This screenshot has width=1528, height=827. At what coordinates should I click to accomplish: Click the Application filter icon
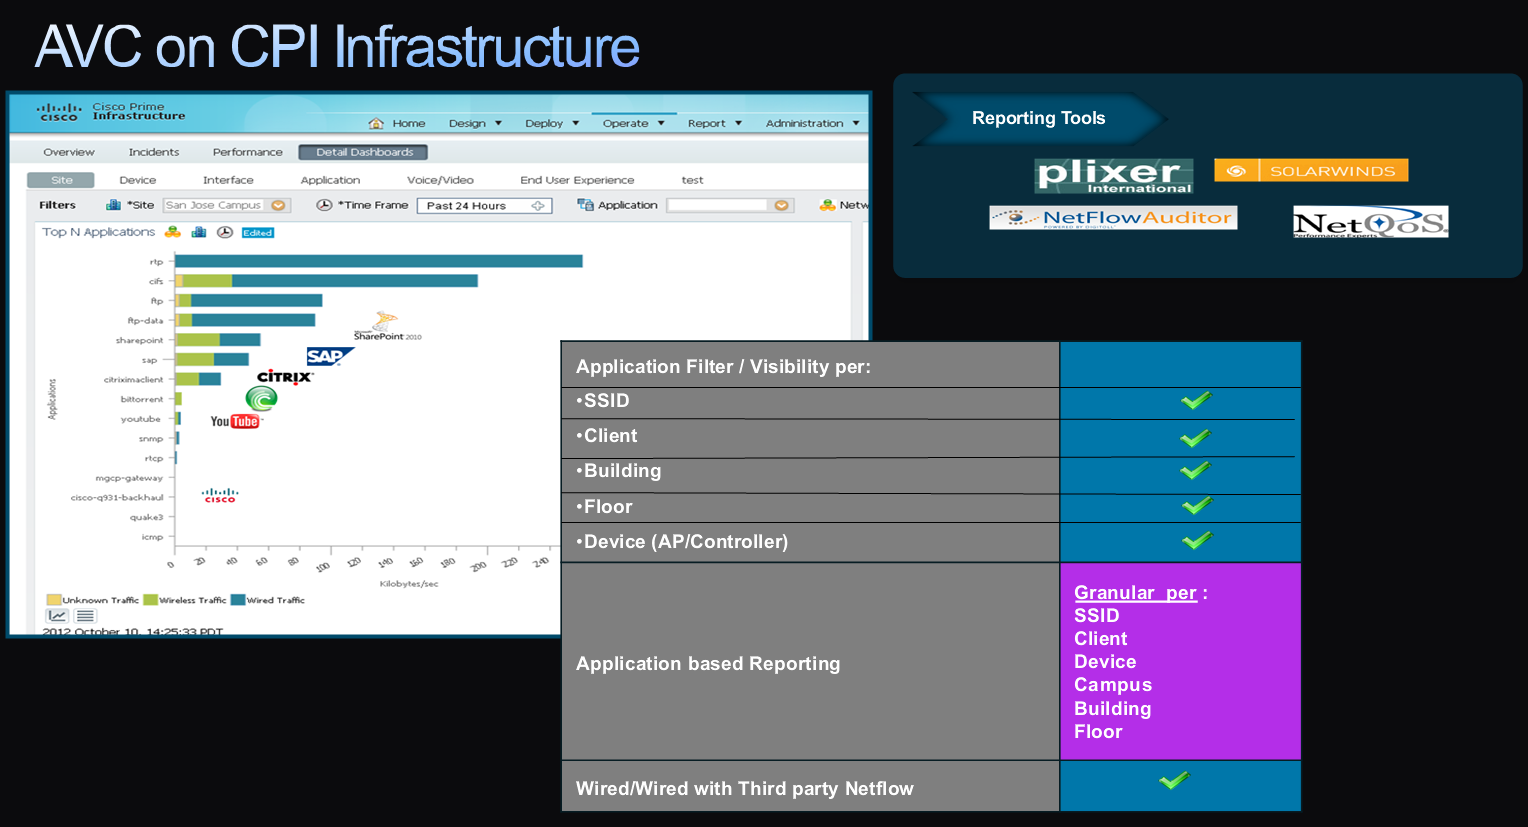(x=585, y=205)
